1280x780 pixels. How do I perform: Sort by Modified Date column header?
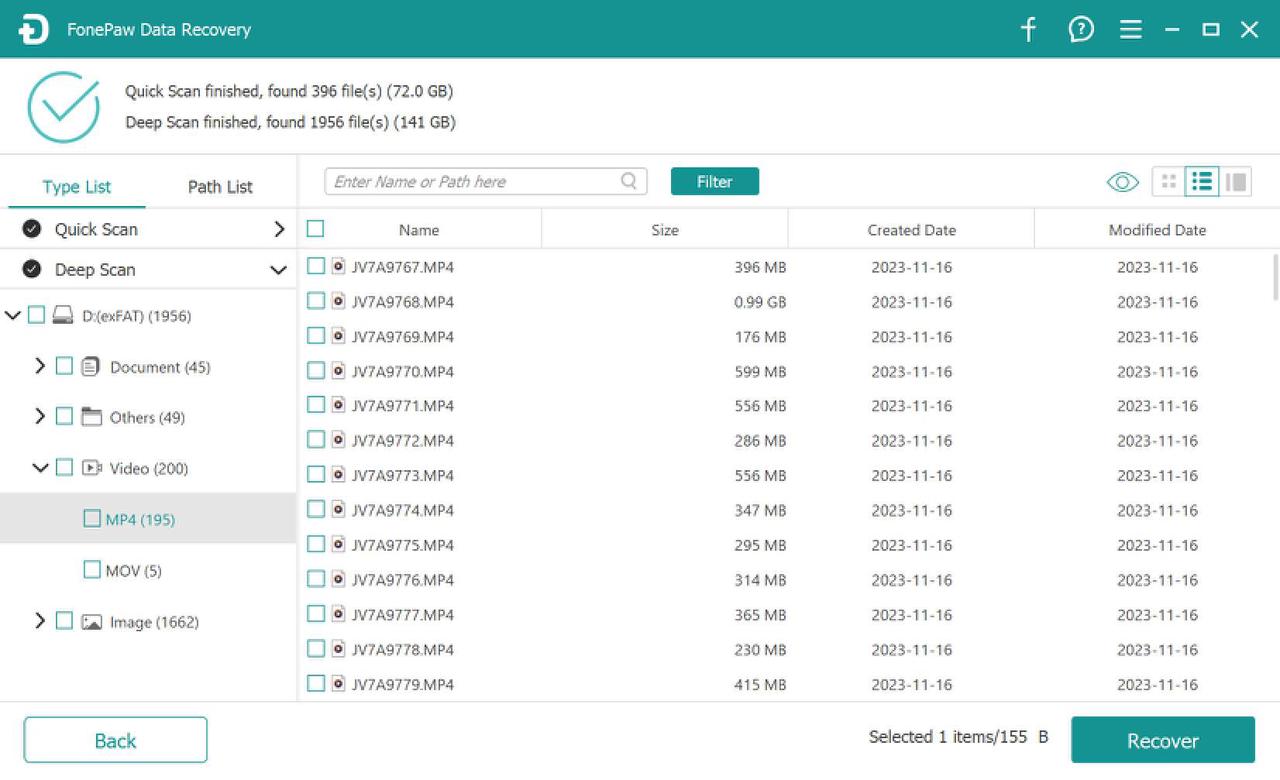(x=1157, y=230)
